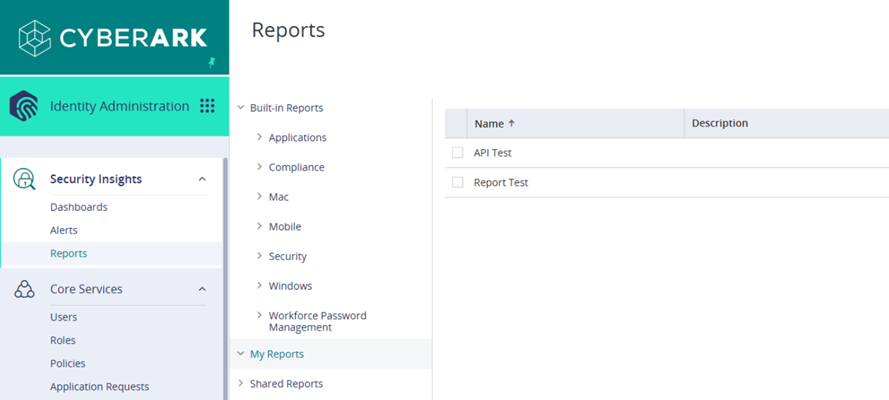This screenshot has width=889, height=400.
Task: Select the Compliance reports folder
Action: pyautogui.click(x=297, y=167)
